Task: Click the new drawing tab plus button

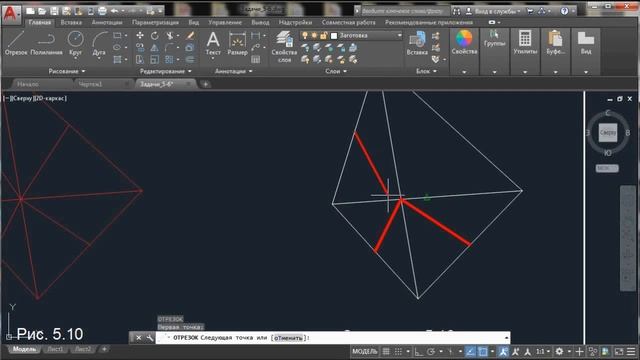Action: click(x=205, y=84)
